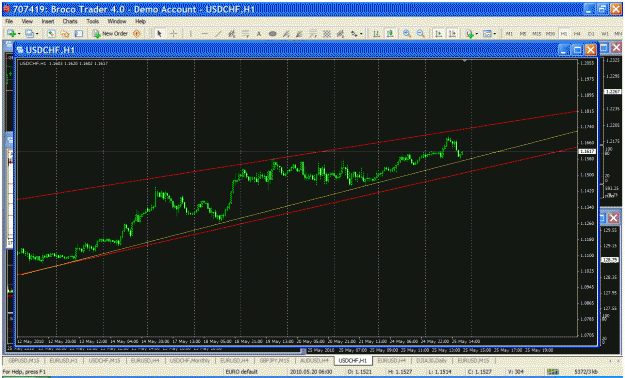Image resolution: width=625 pixels, height=378 pixels.
Task: Click the Profiles toolbar icon
Action: click(x=29, y=34)
